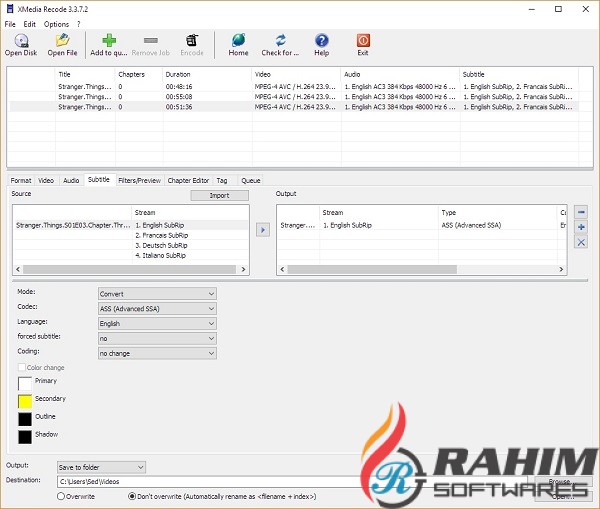Open the Options menu

(56, 24)
